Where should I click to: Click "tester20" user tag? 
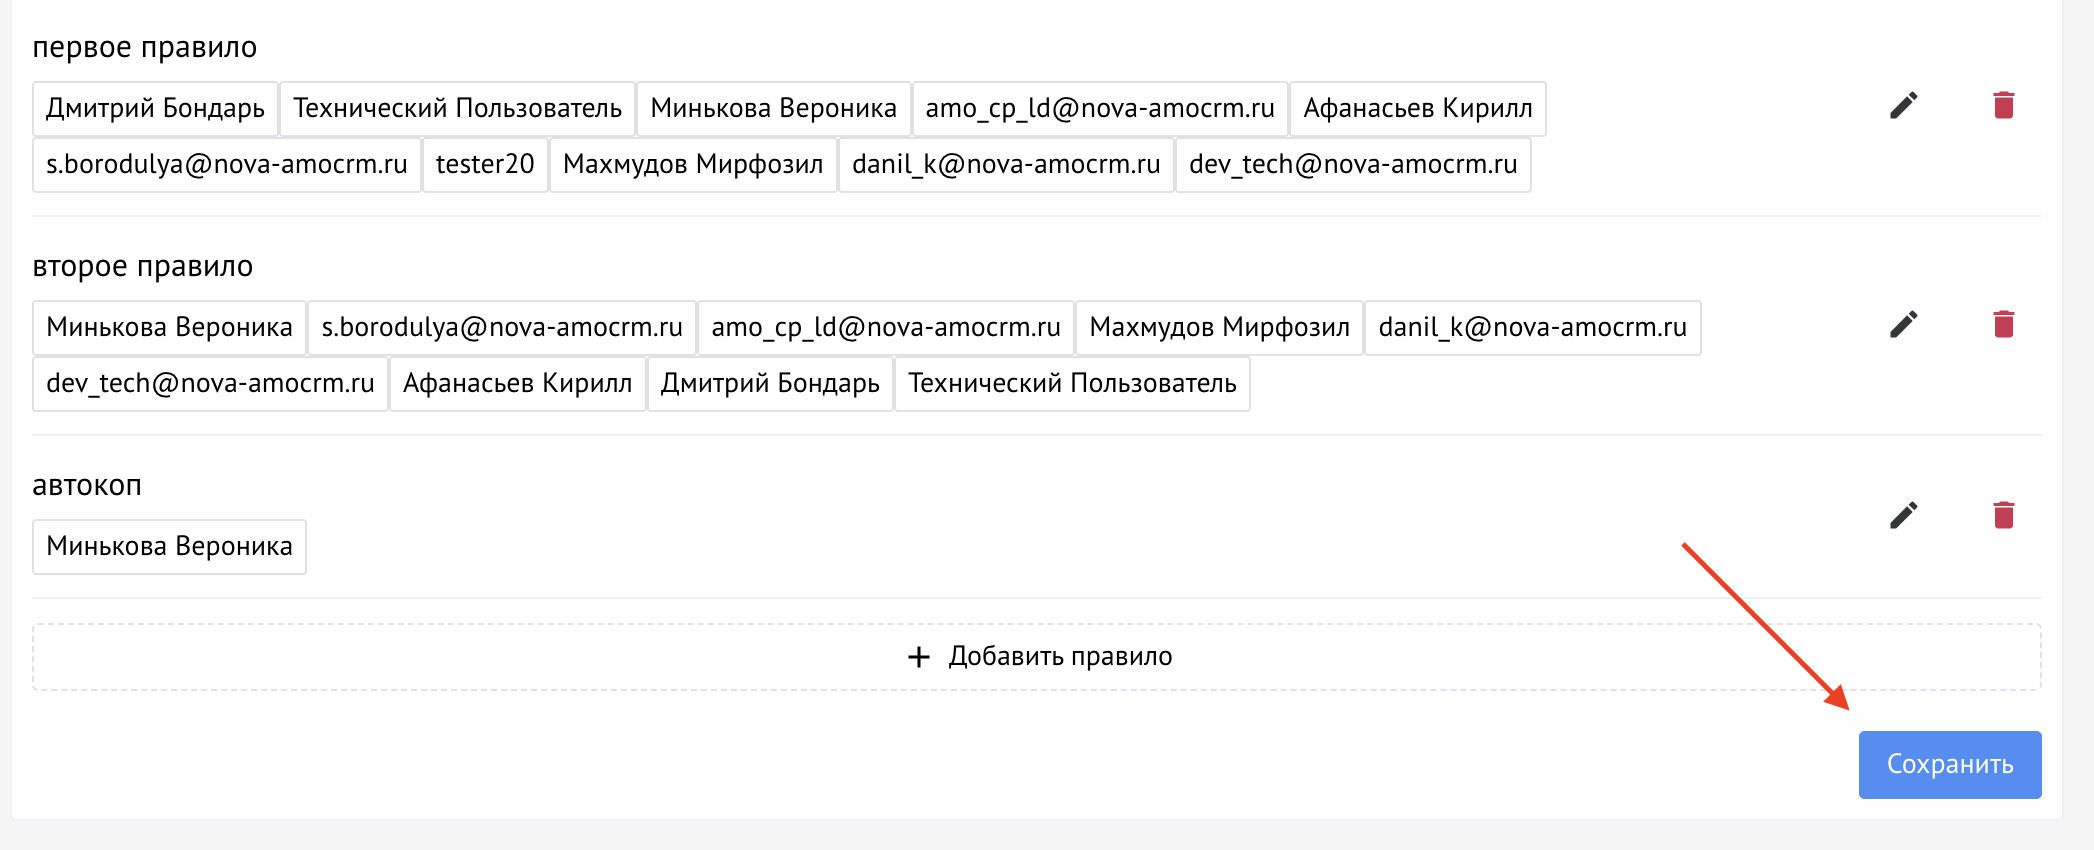(485, 165)
